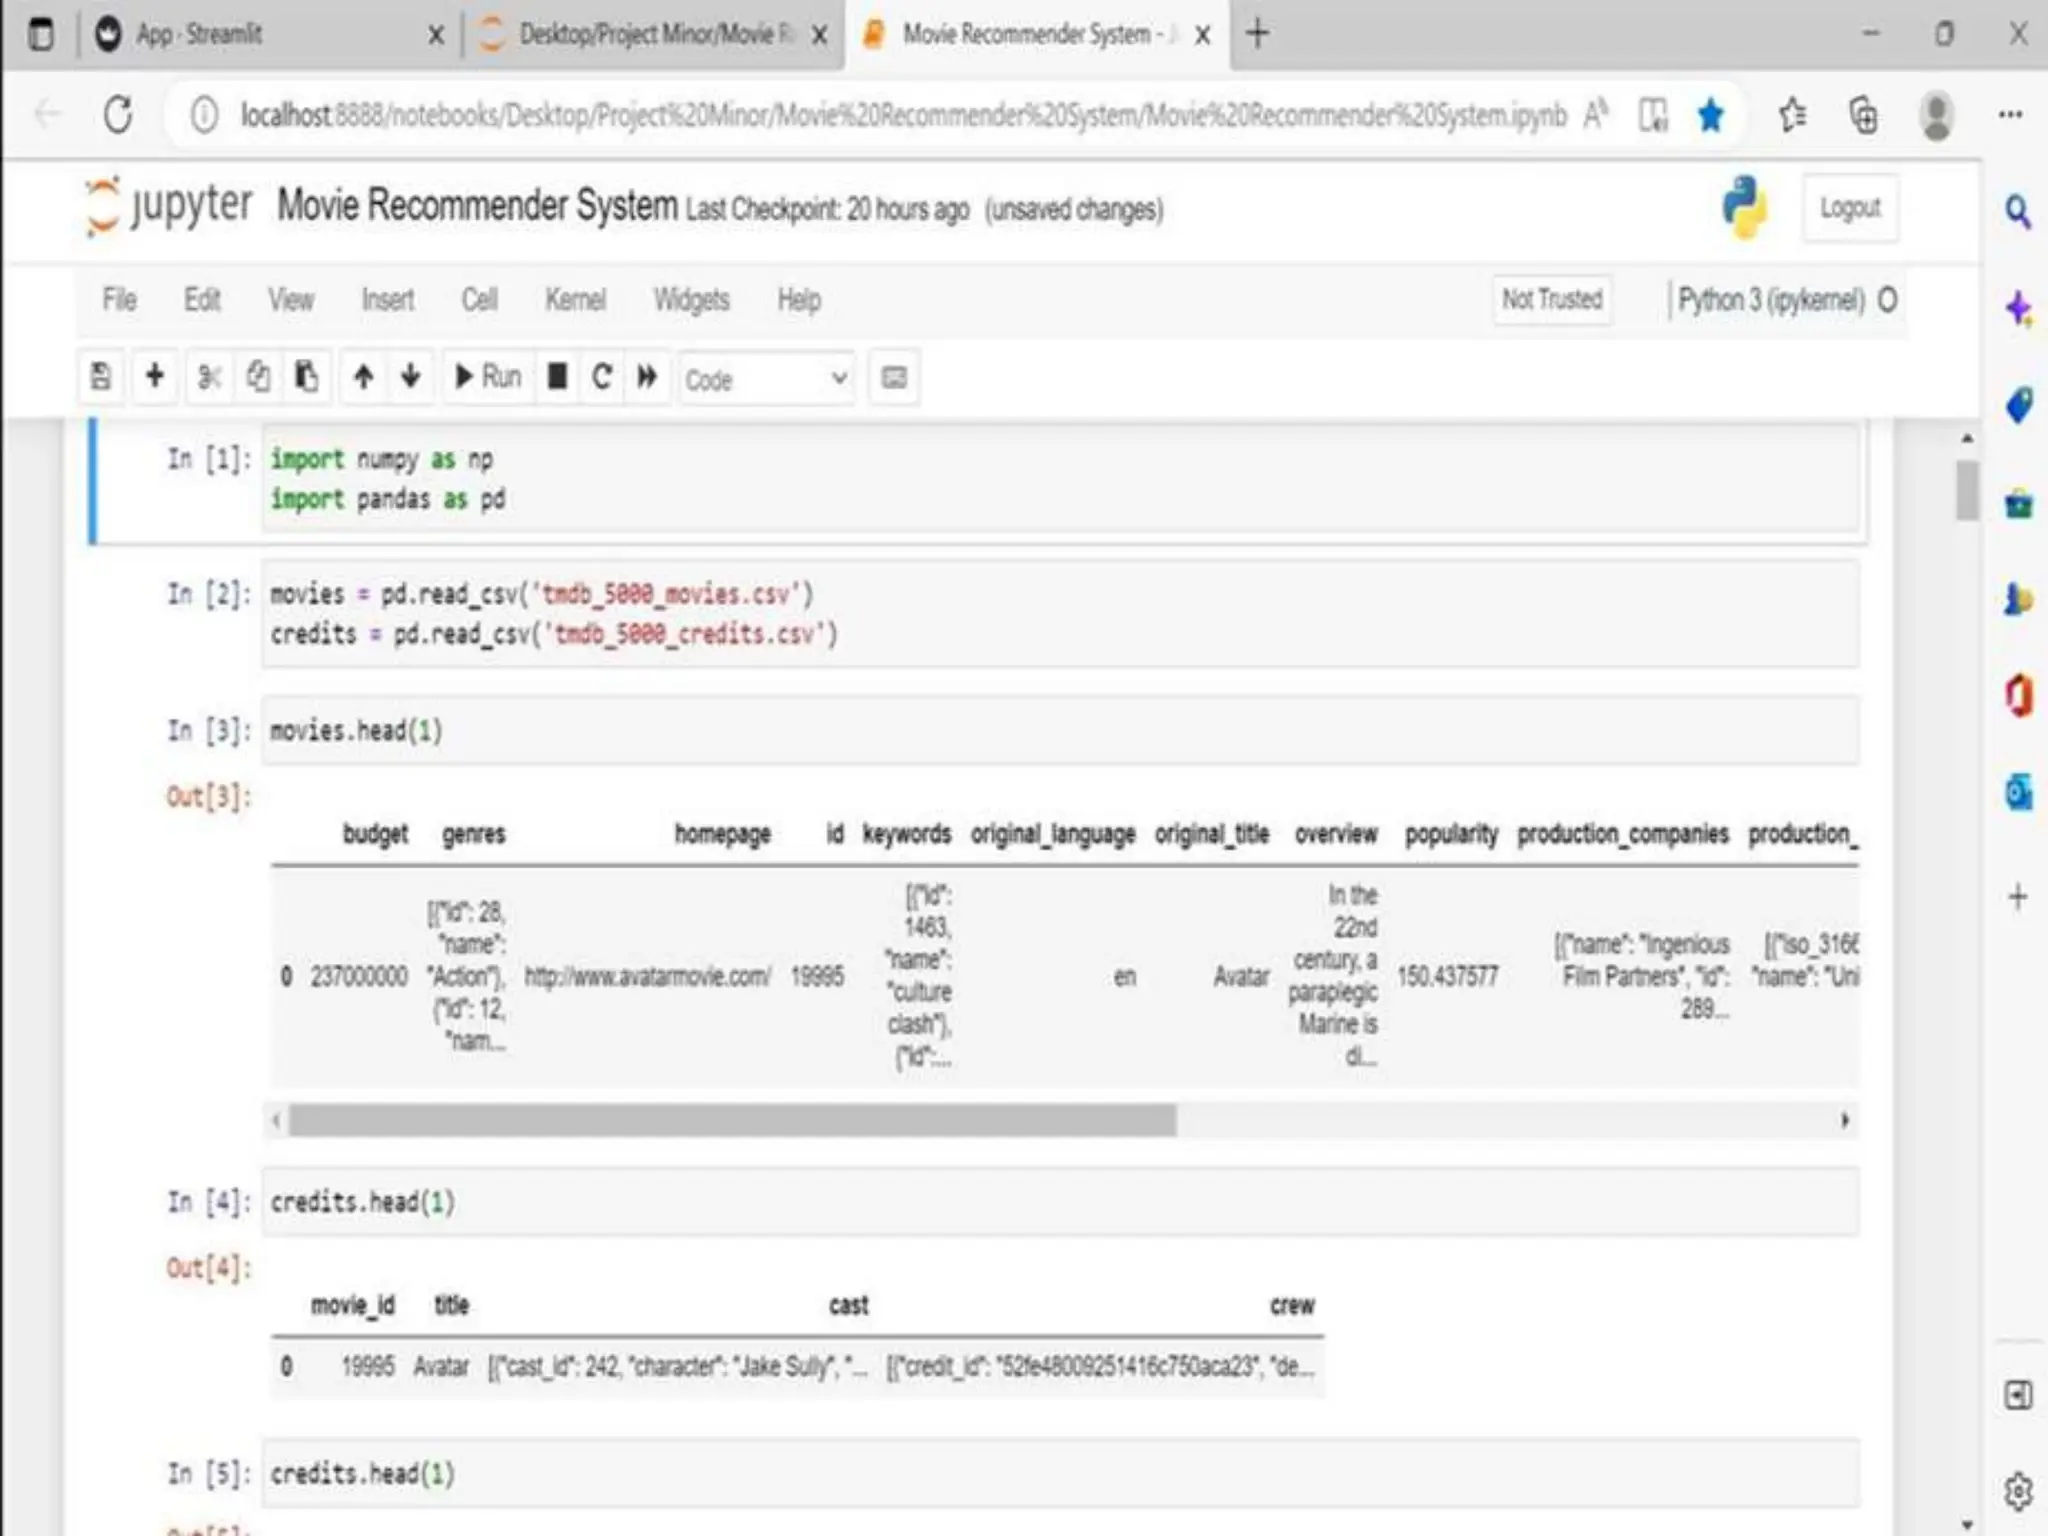Move selected cell down arrow

[x=410, y=377]
